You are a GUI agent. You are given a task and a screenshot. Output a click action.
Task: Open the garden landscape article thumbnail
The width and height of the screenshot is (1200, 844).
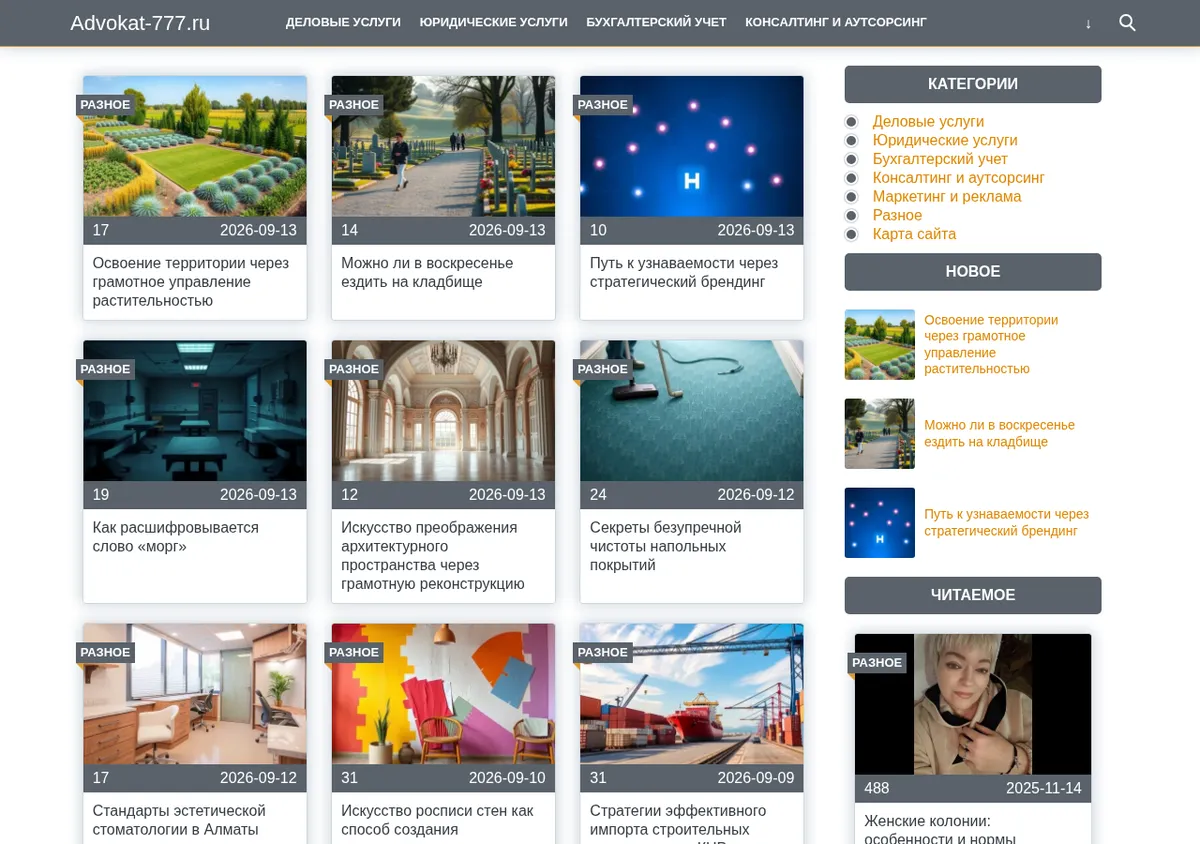[x=195, y=146]
